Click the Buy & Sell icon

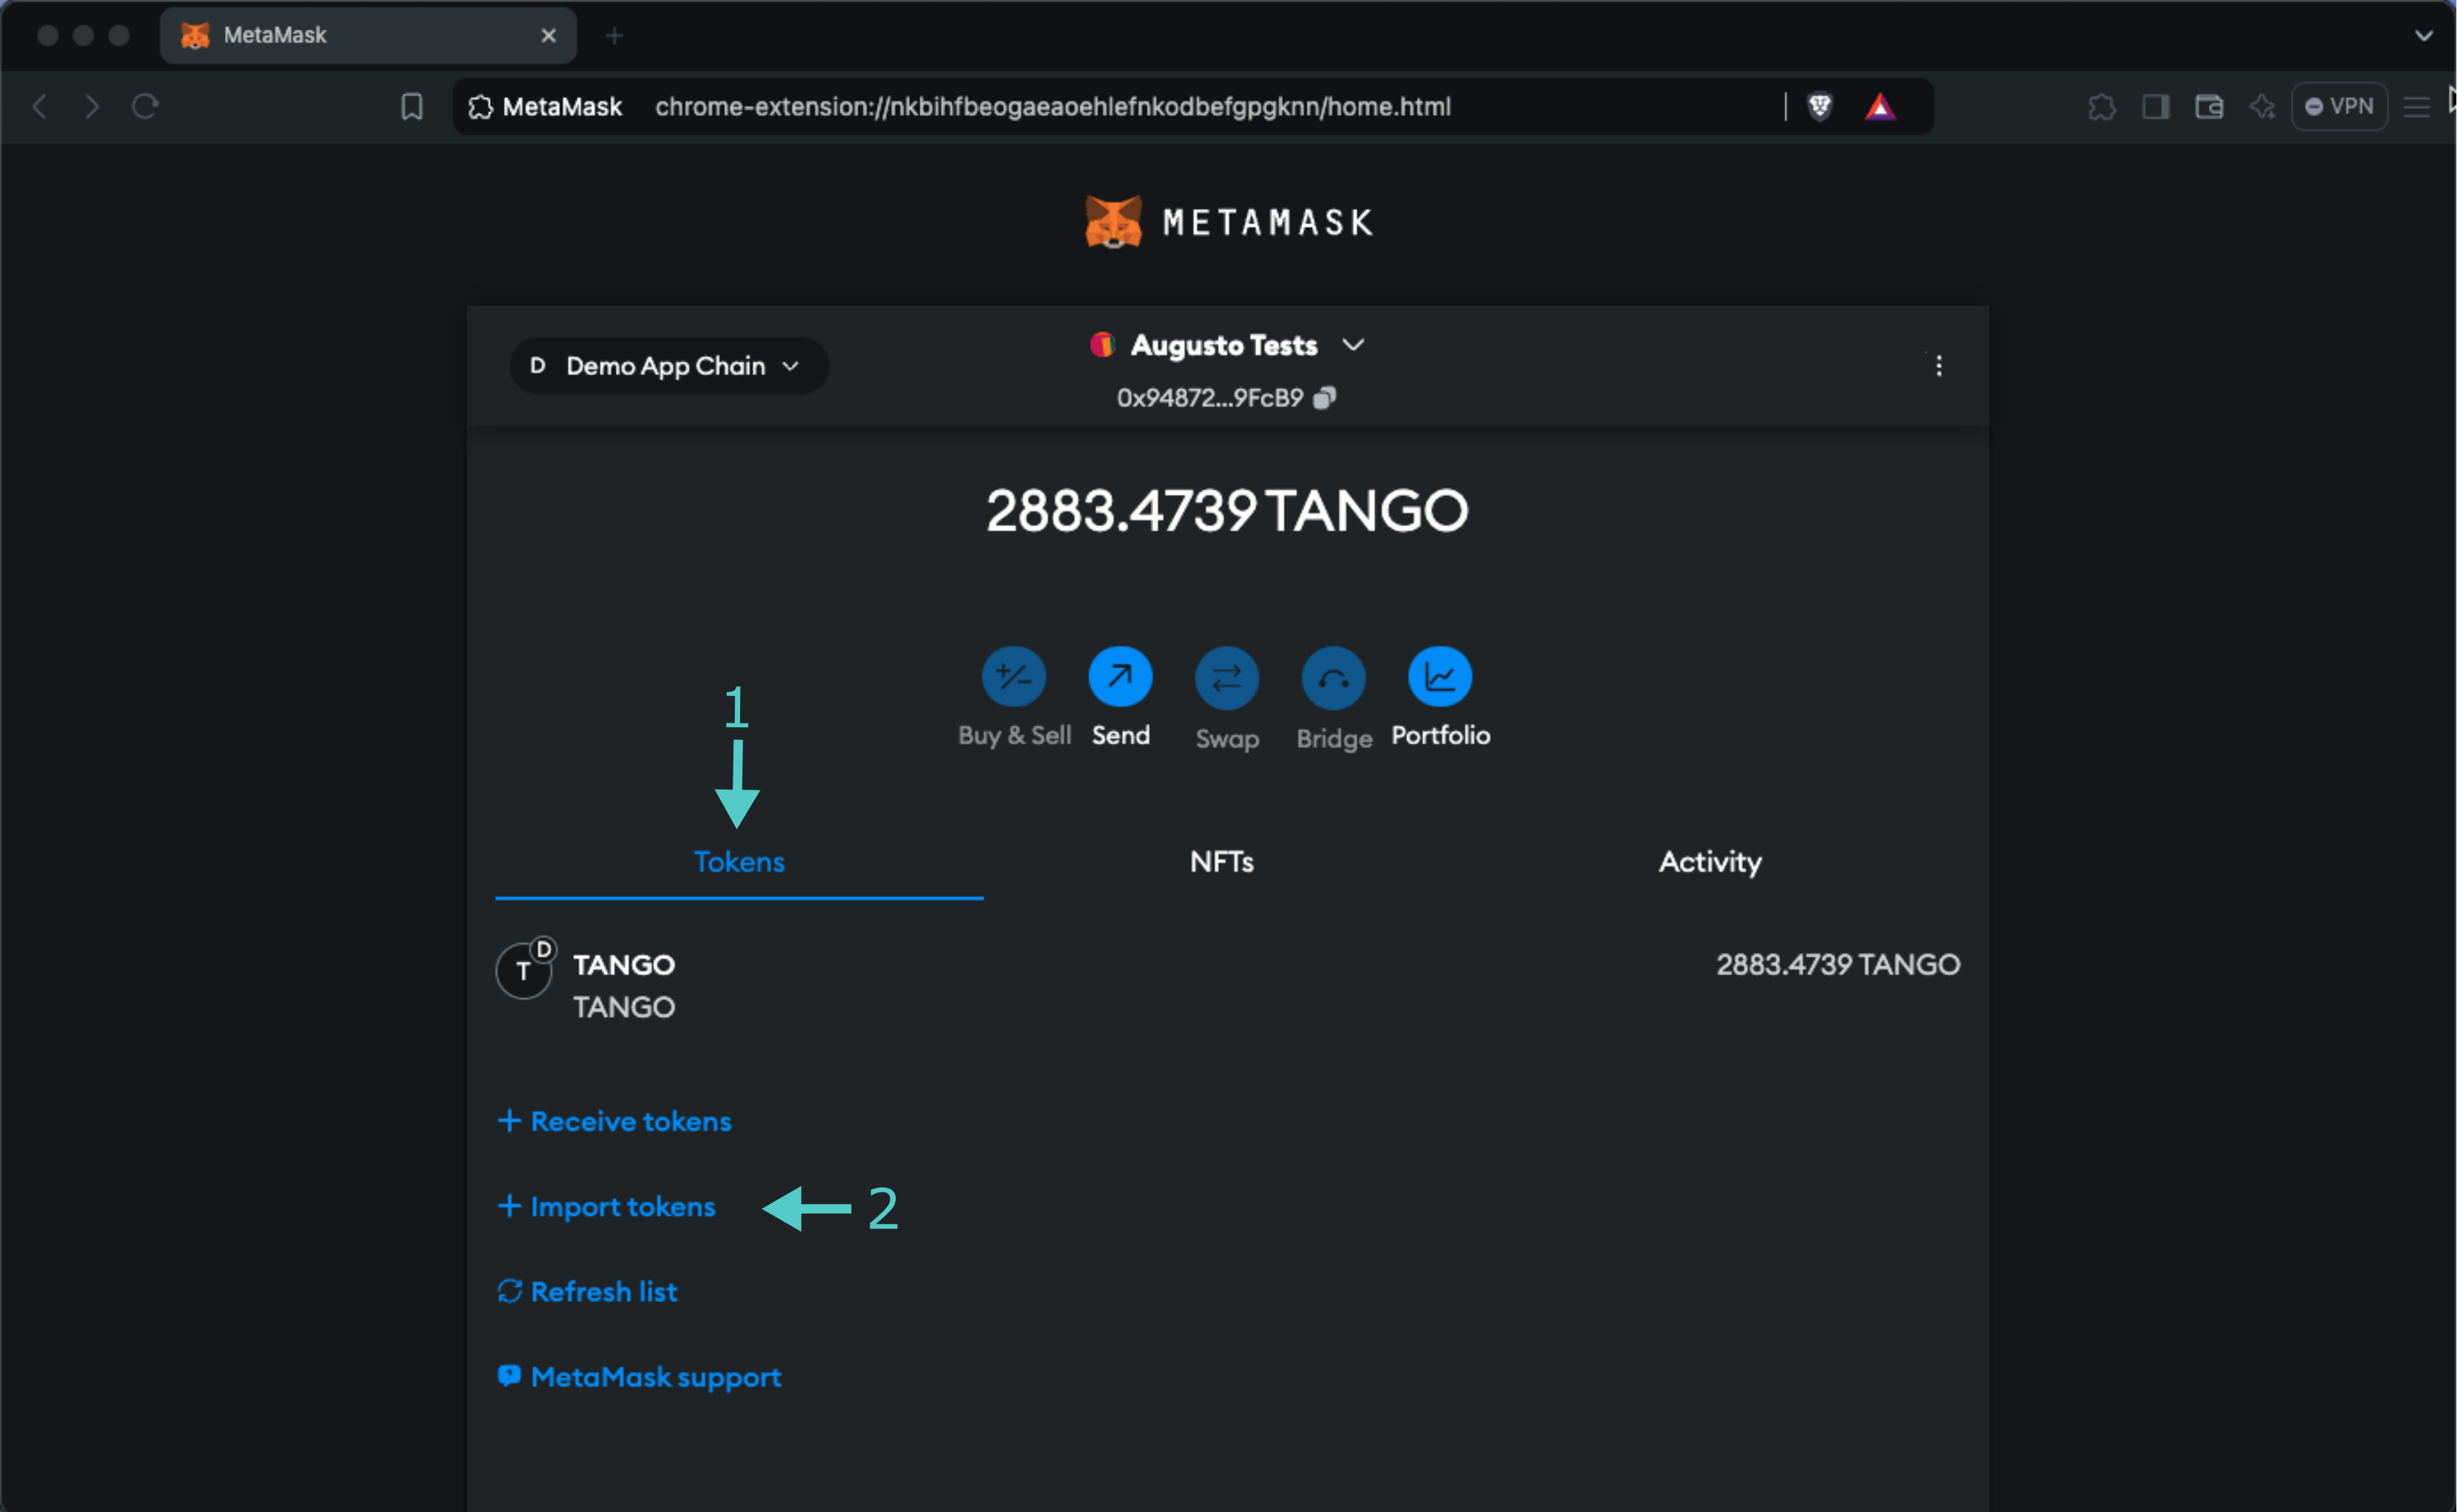1014,677
